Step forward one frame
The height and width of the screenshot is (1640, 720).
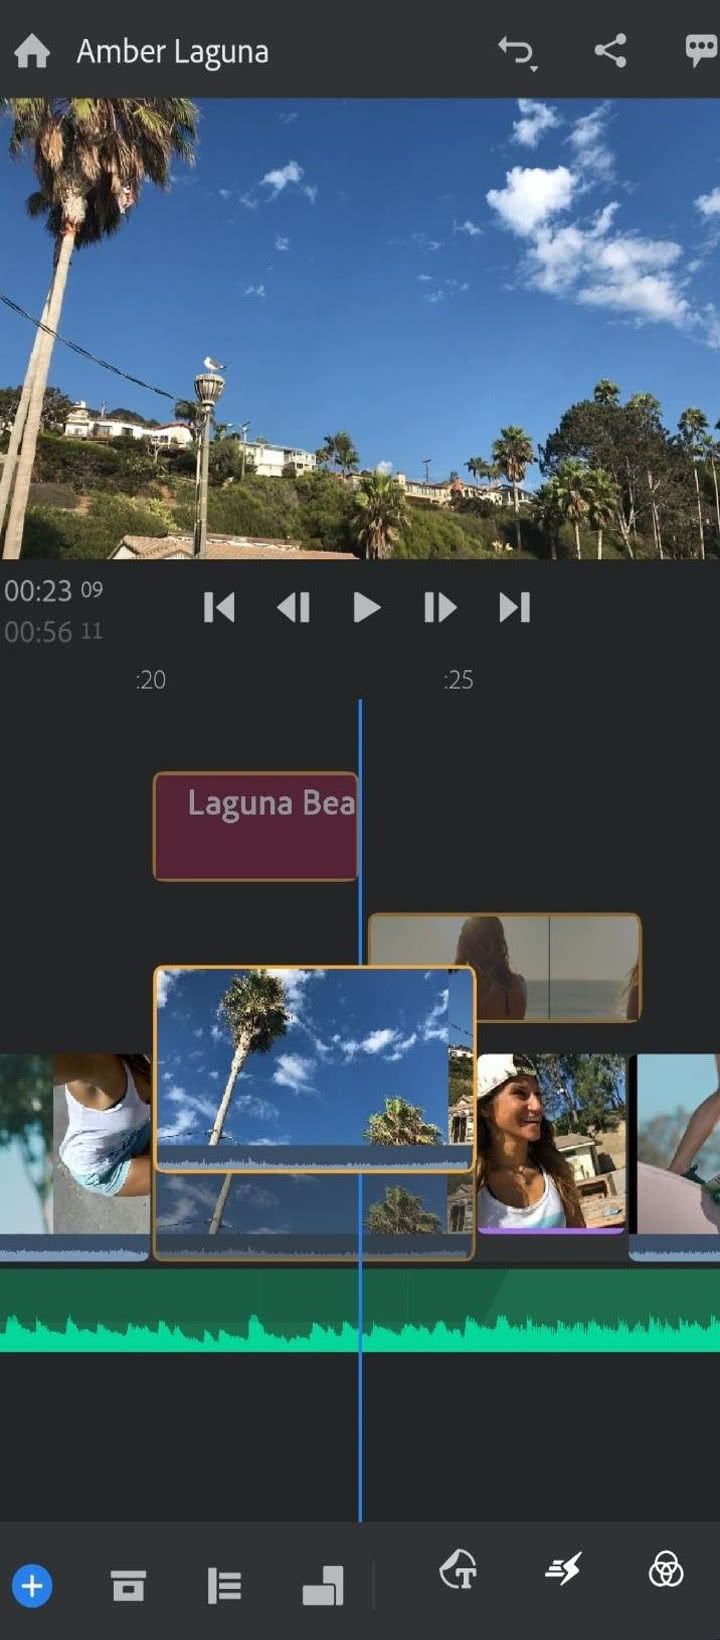pos(440,607)
